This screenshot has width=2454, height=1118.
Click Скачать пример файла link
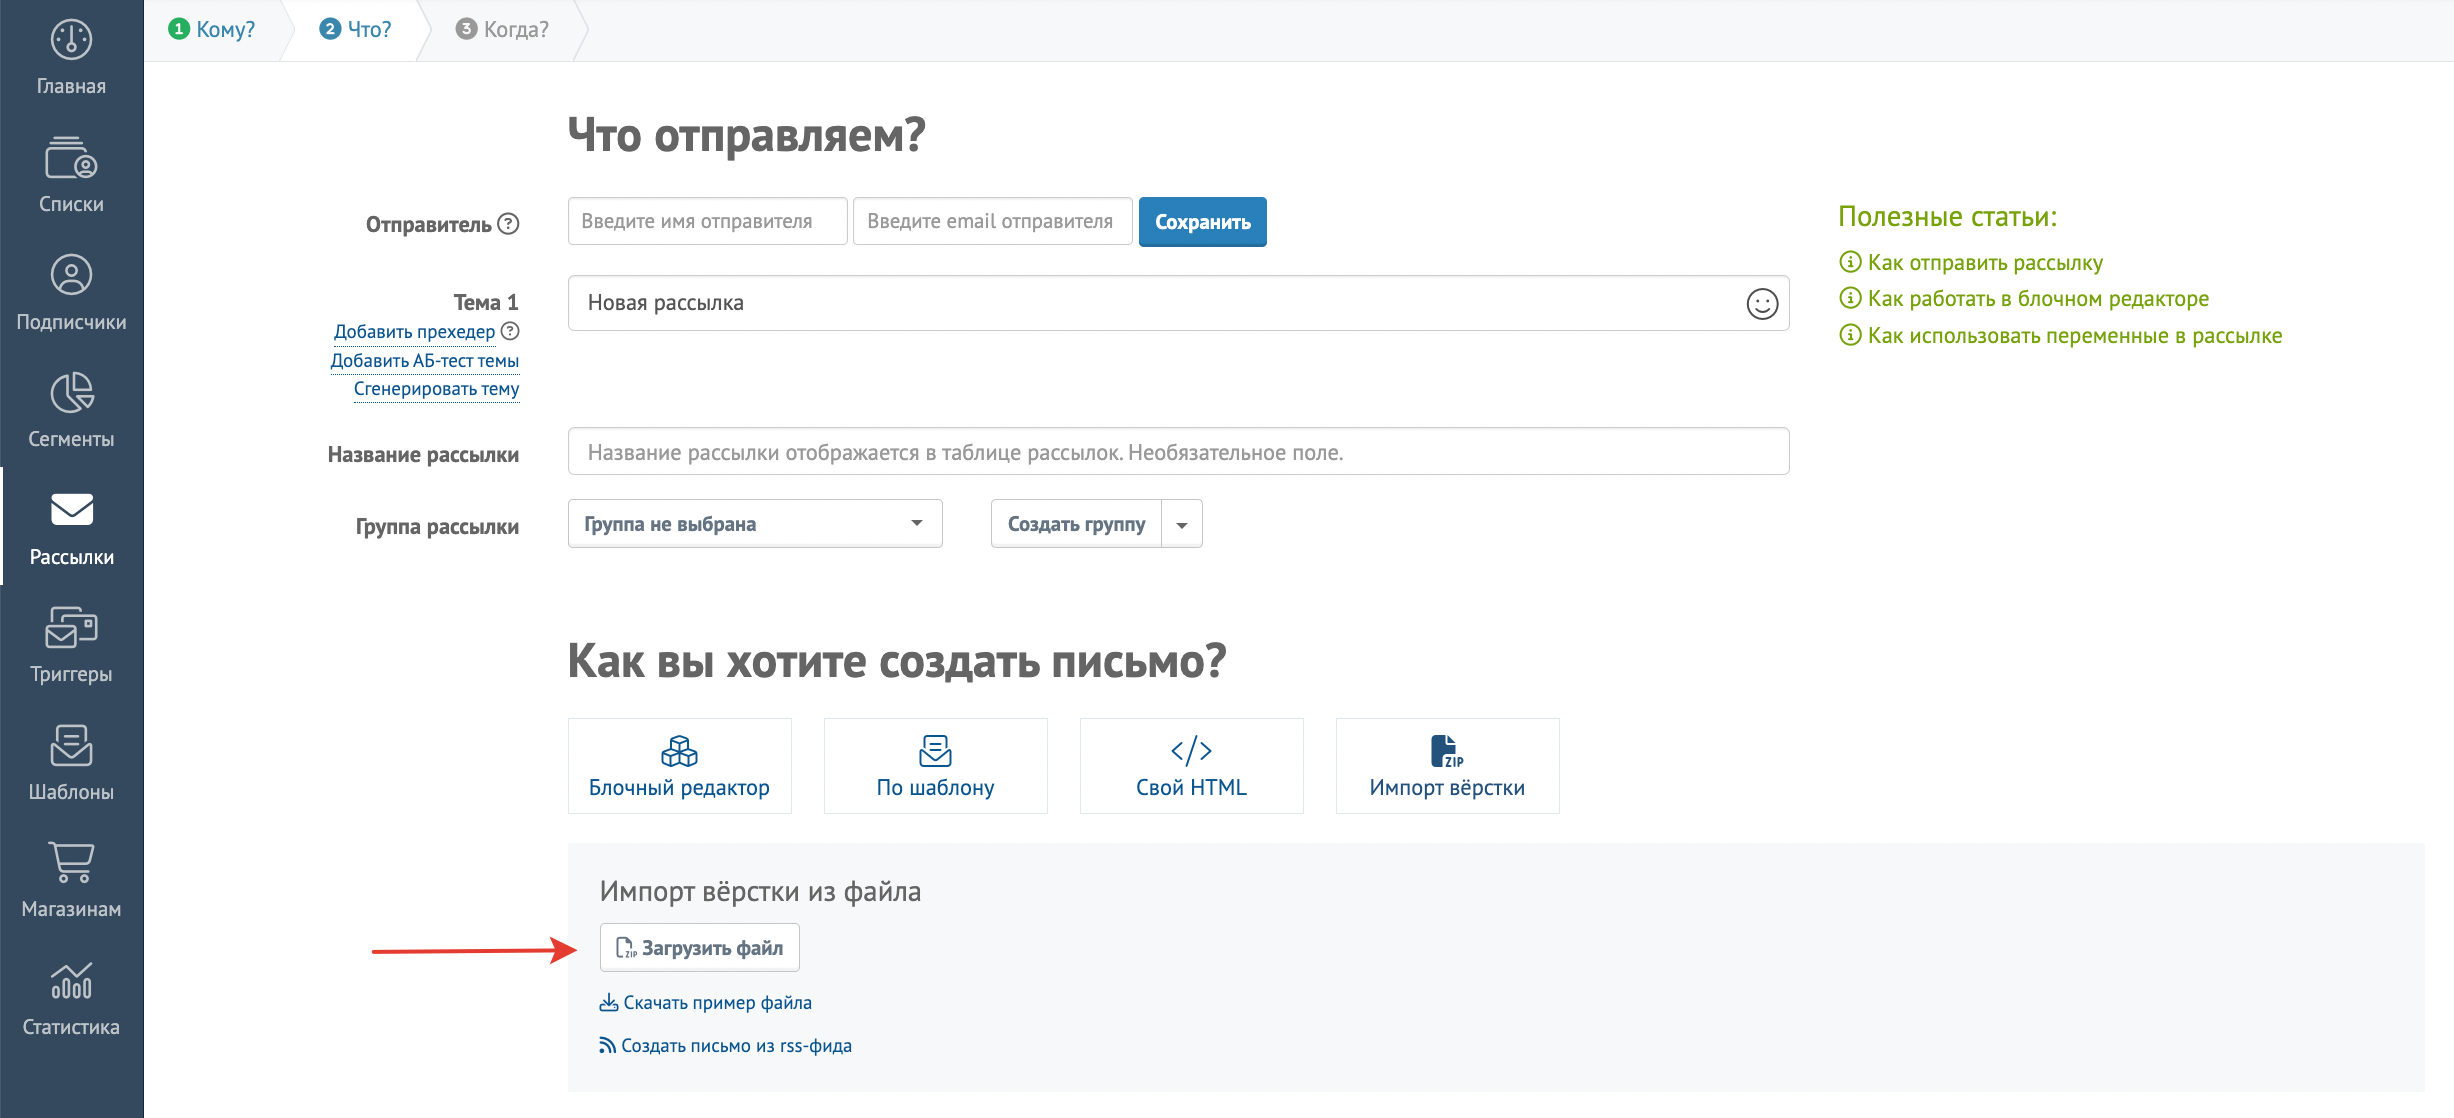click(706, 1003)
